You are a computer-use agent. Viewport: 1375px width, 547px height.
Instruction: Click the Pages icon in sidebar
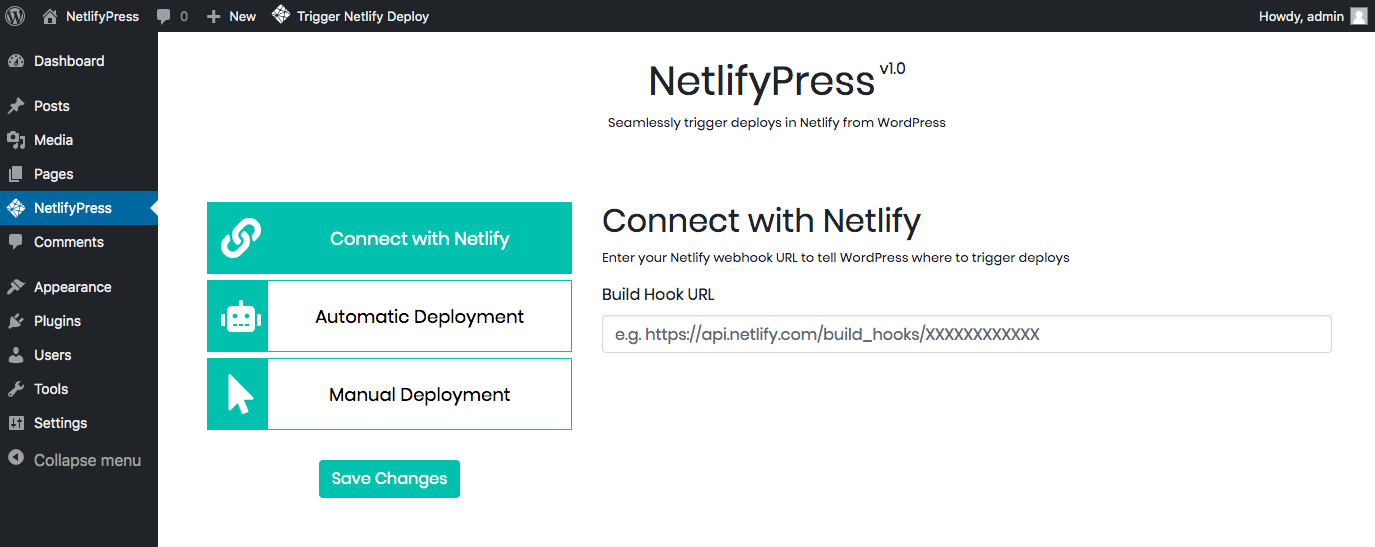point(16,174)
